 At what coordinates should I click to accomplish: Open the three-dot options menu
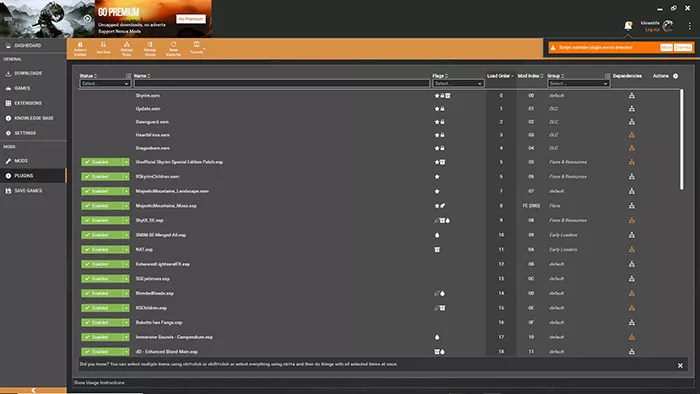tap(690, 26)
